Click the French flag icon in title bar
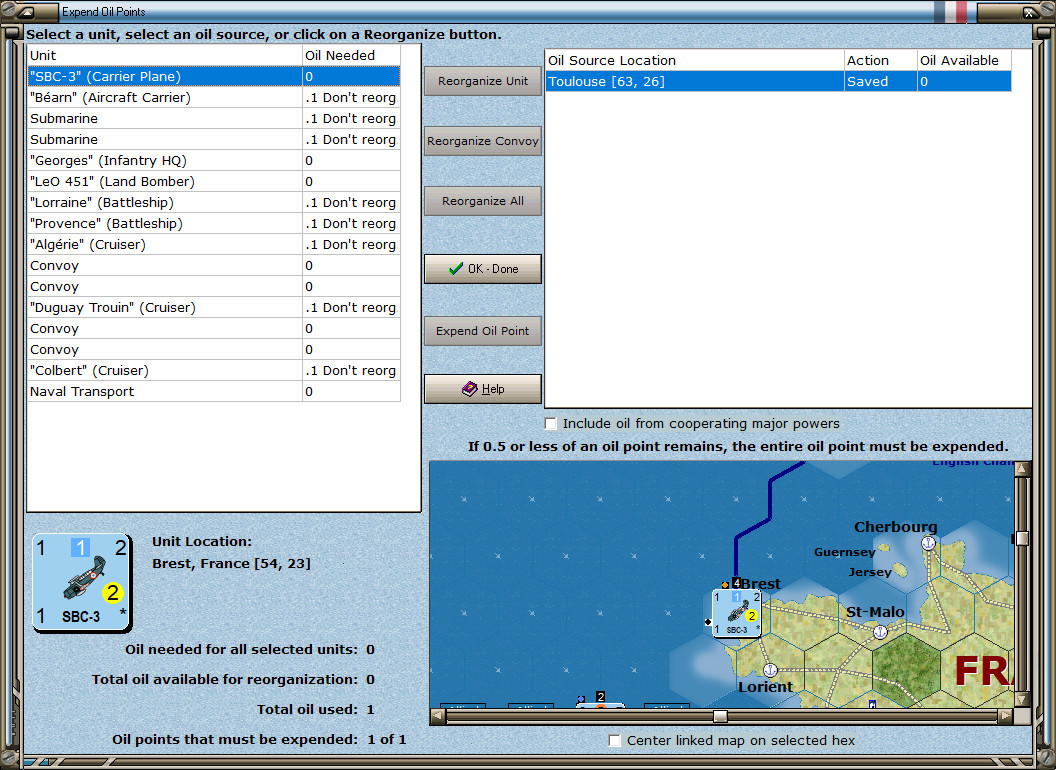Viewport: 1056px width, 770px height. [x=950, y=12]
